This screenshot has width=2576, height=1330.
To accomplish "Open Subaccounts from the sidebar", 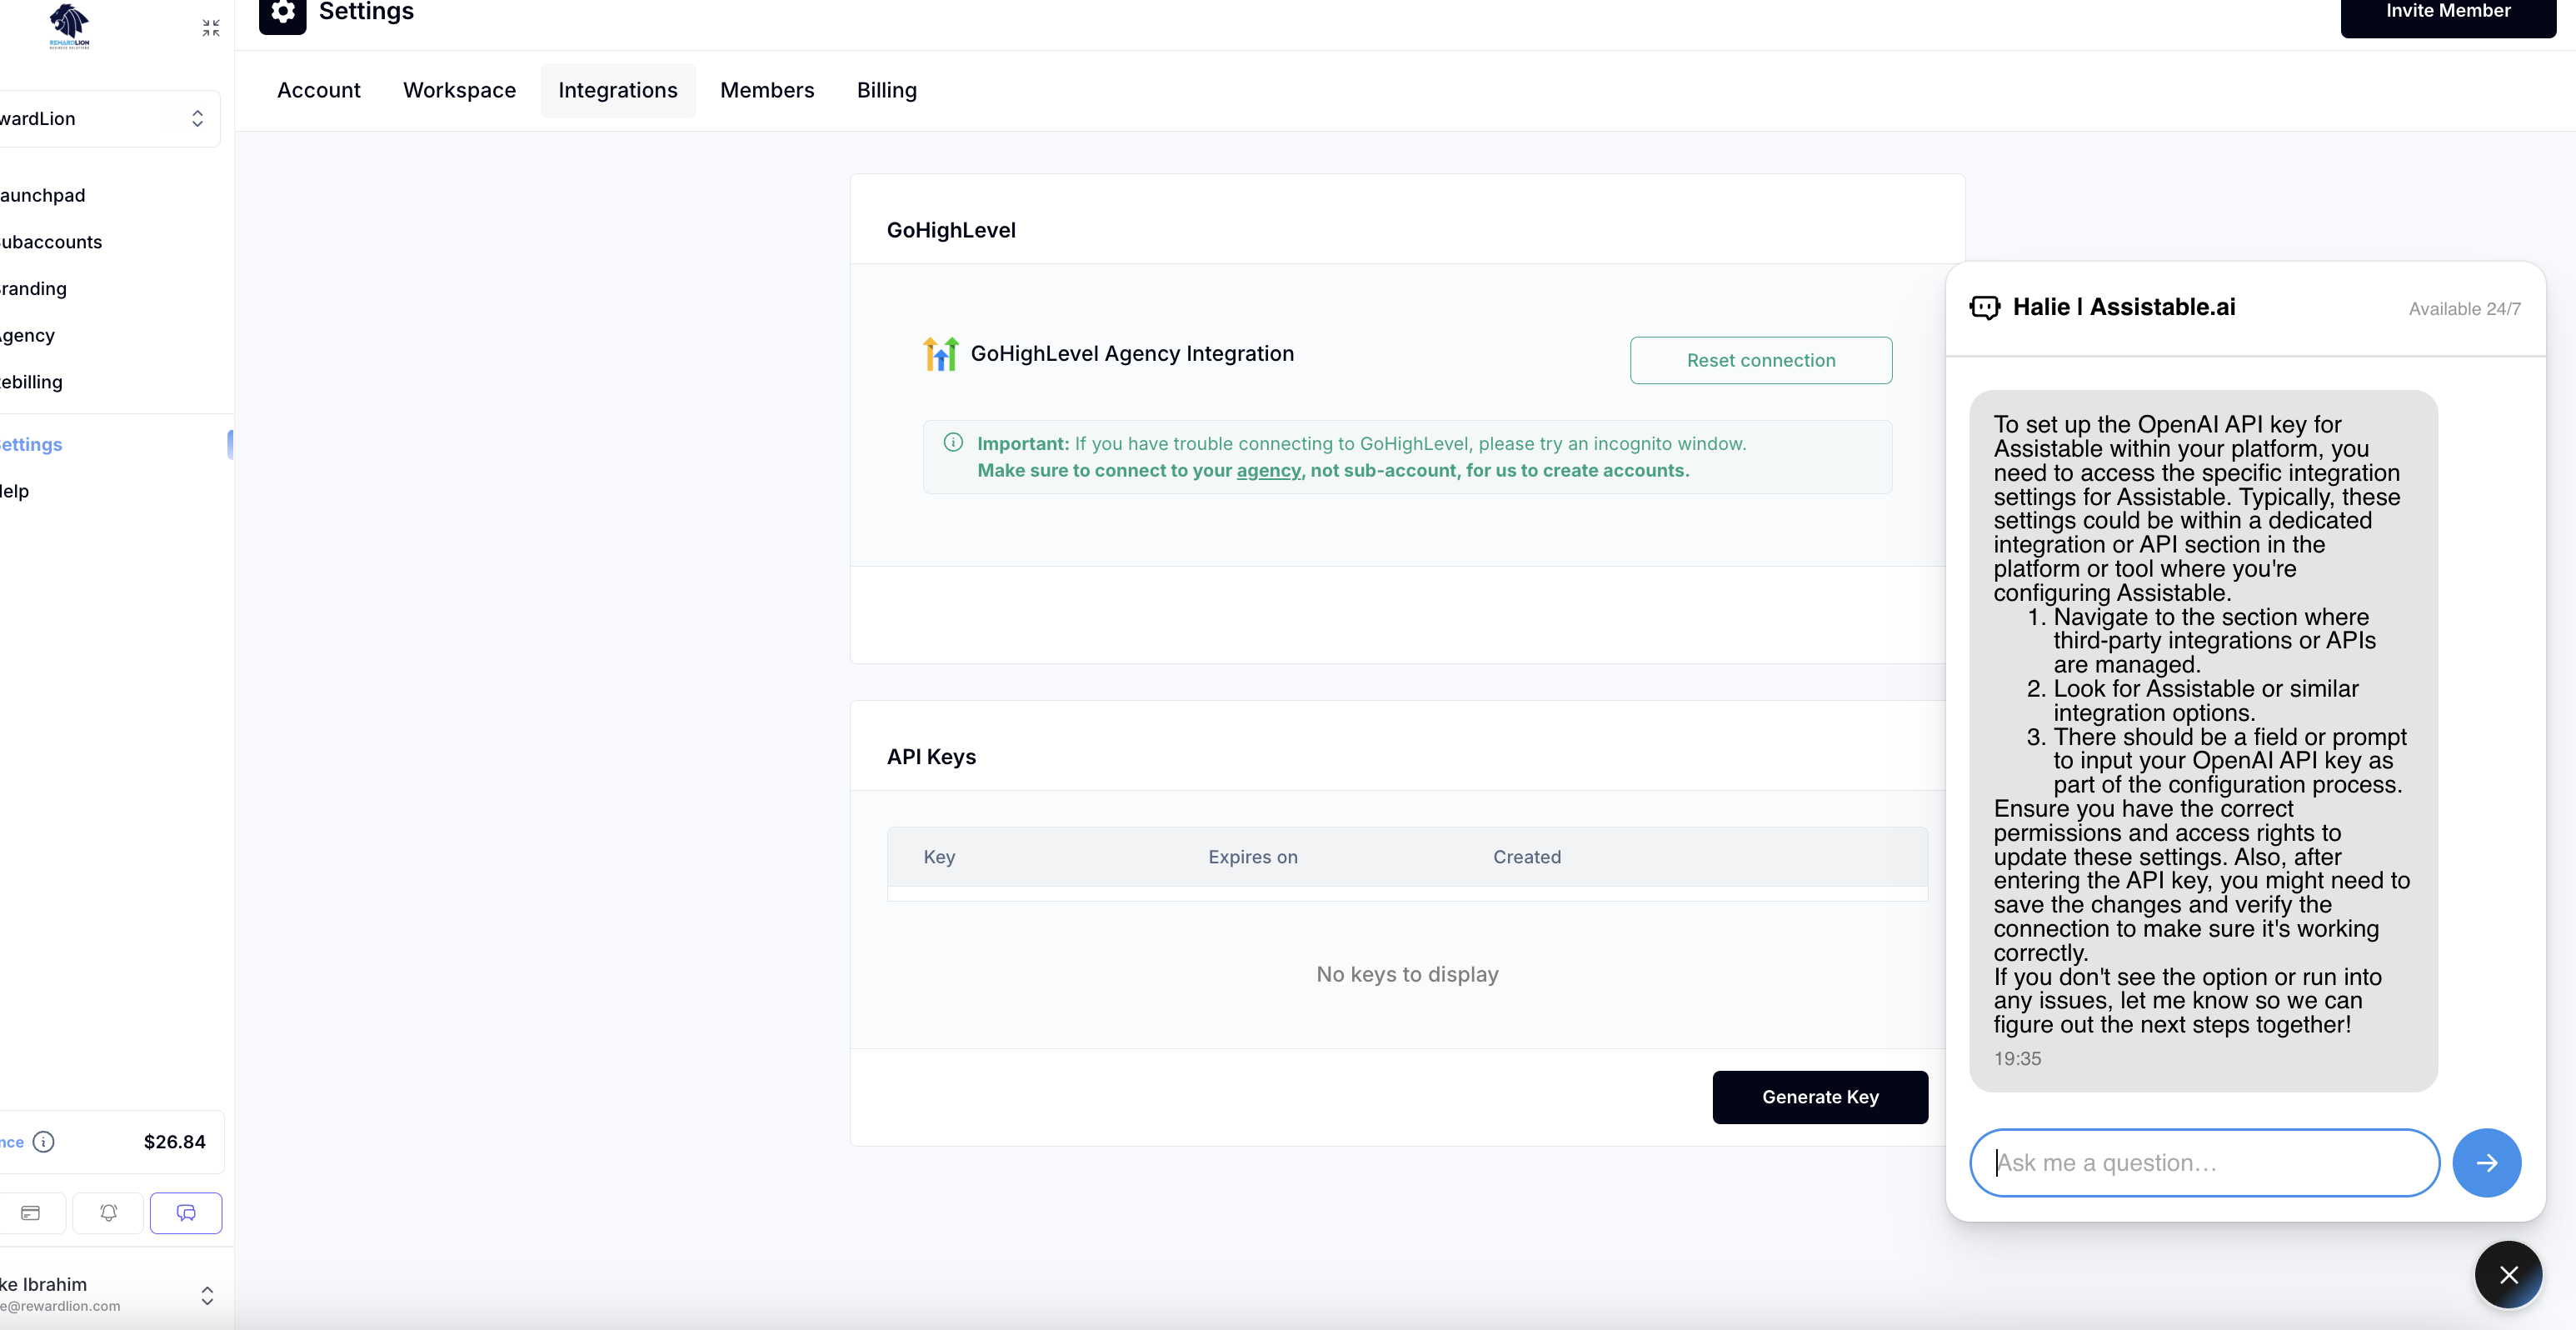I will pyautogui.click(x=51, y=241).
